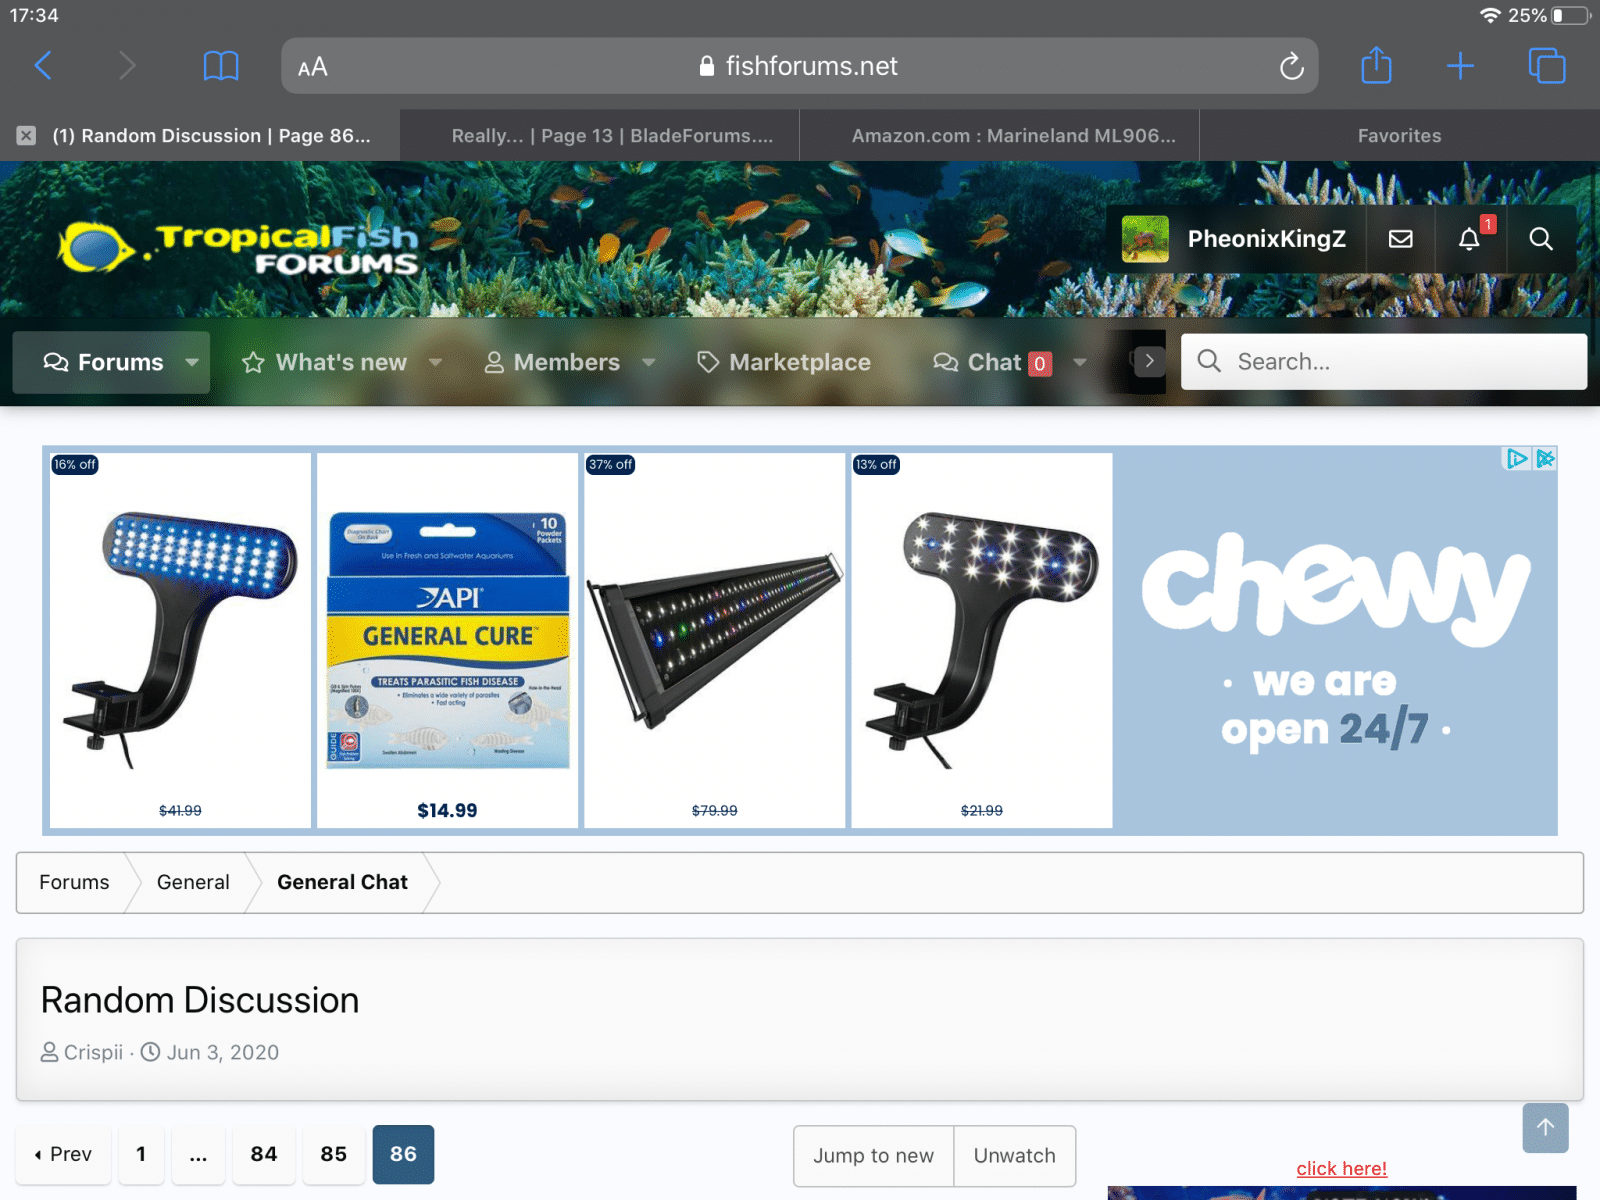Switch to the Amazon Marineland tab
1600x1200 pixels.
[1012, 136]
